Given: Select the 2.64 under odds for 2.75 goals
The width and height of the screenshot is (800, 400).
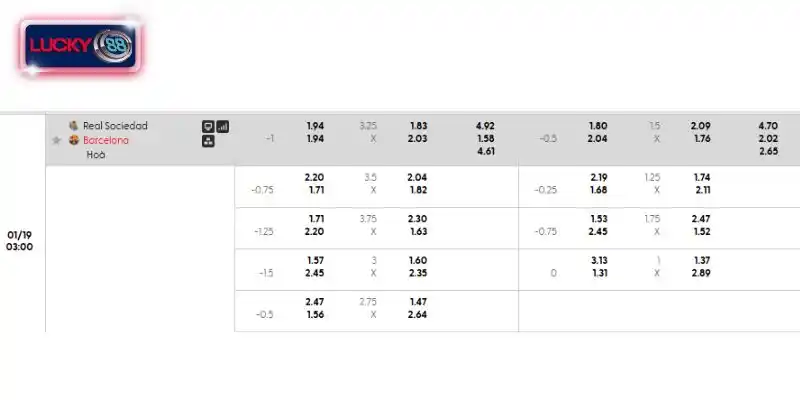Looking at the screenshot, I should [x=418, y=313].
